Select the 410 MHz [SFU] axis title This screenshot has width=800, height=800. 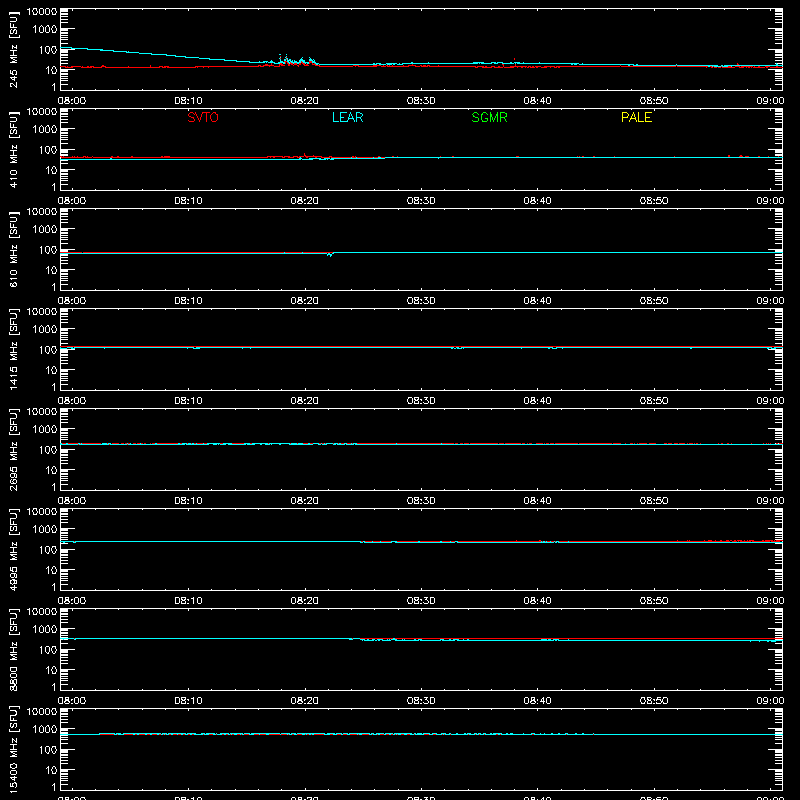pos(13,149)
